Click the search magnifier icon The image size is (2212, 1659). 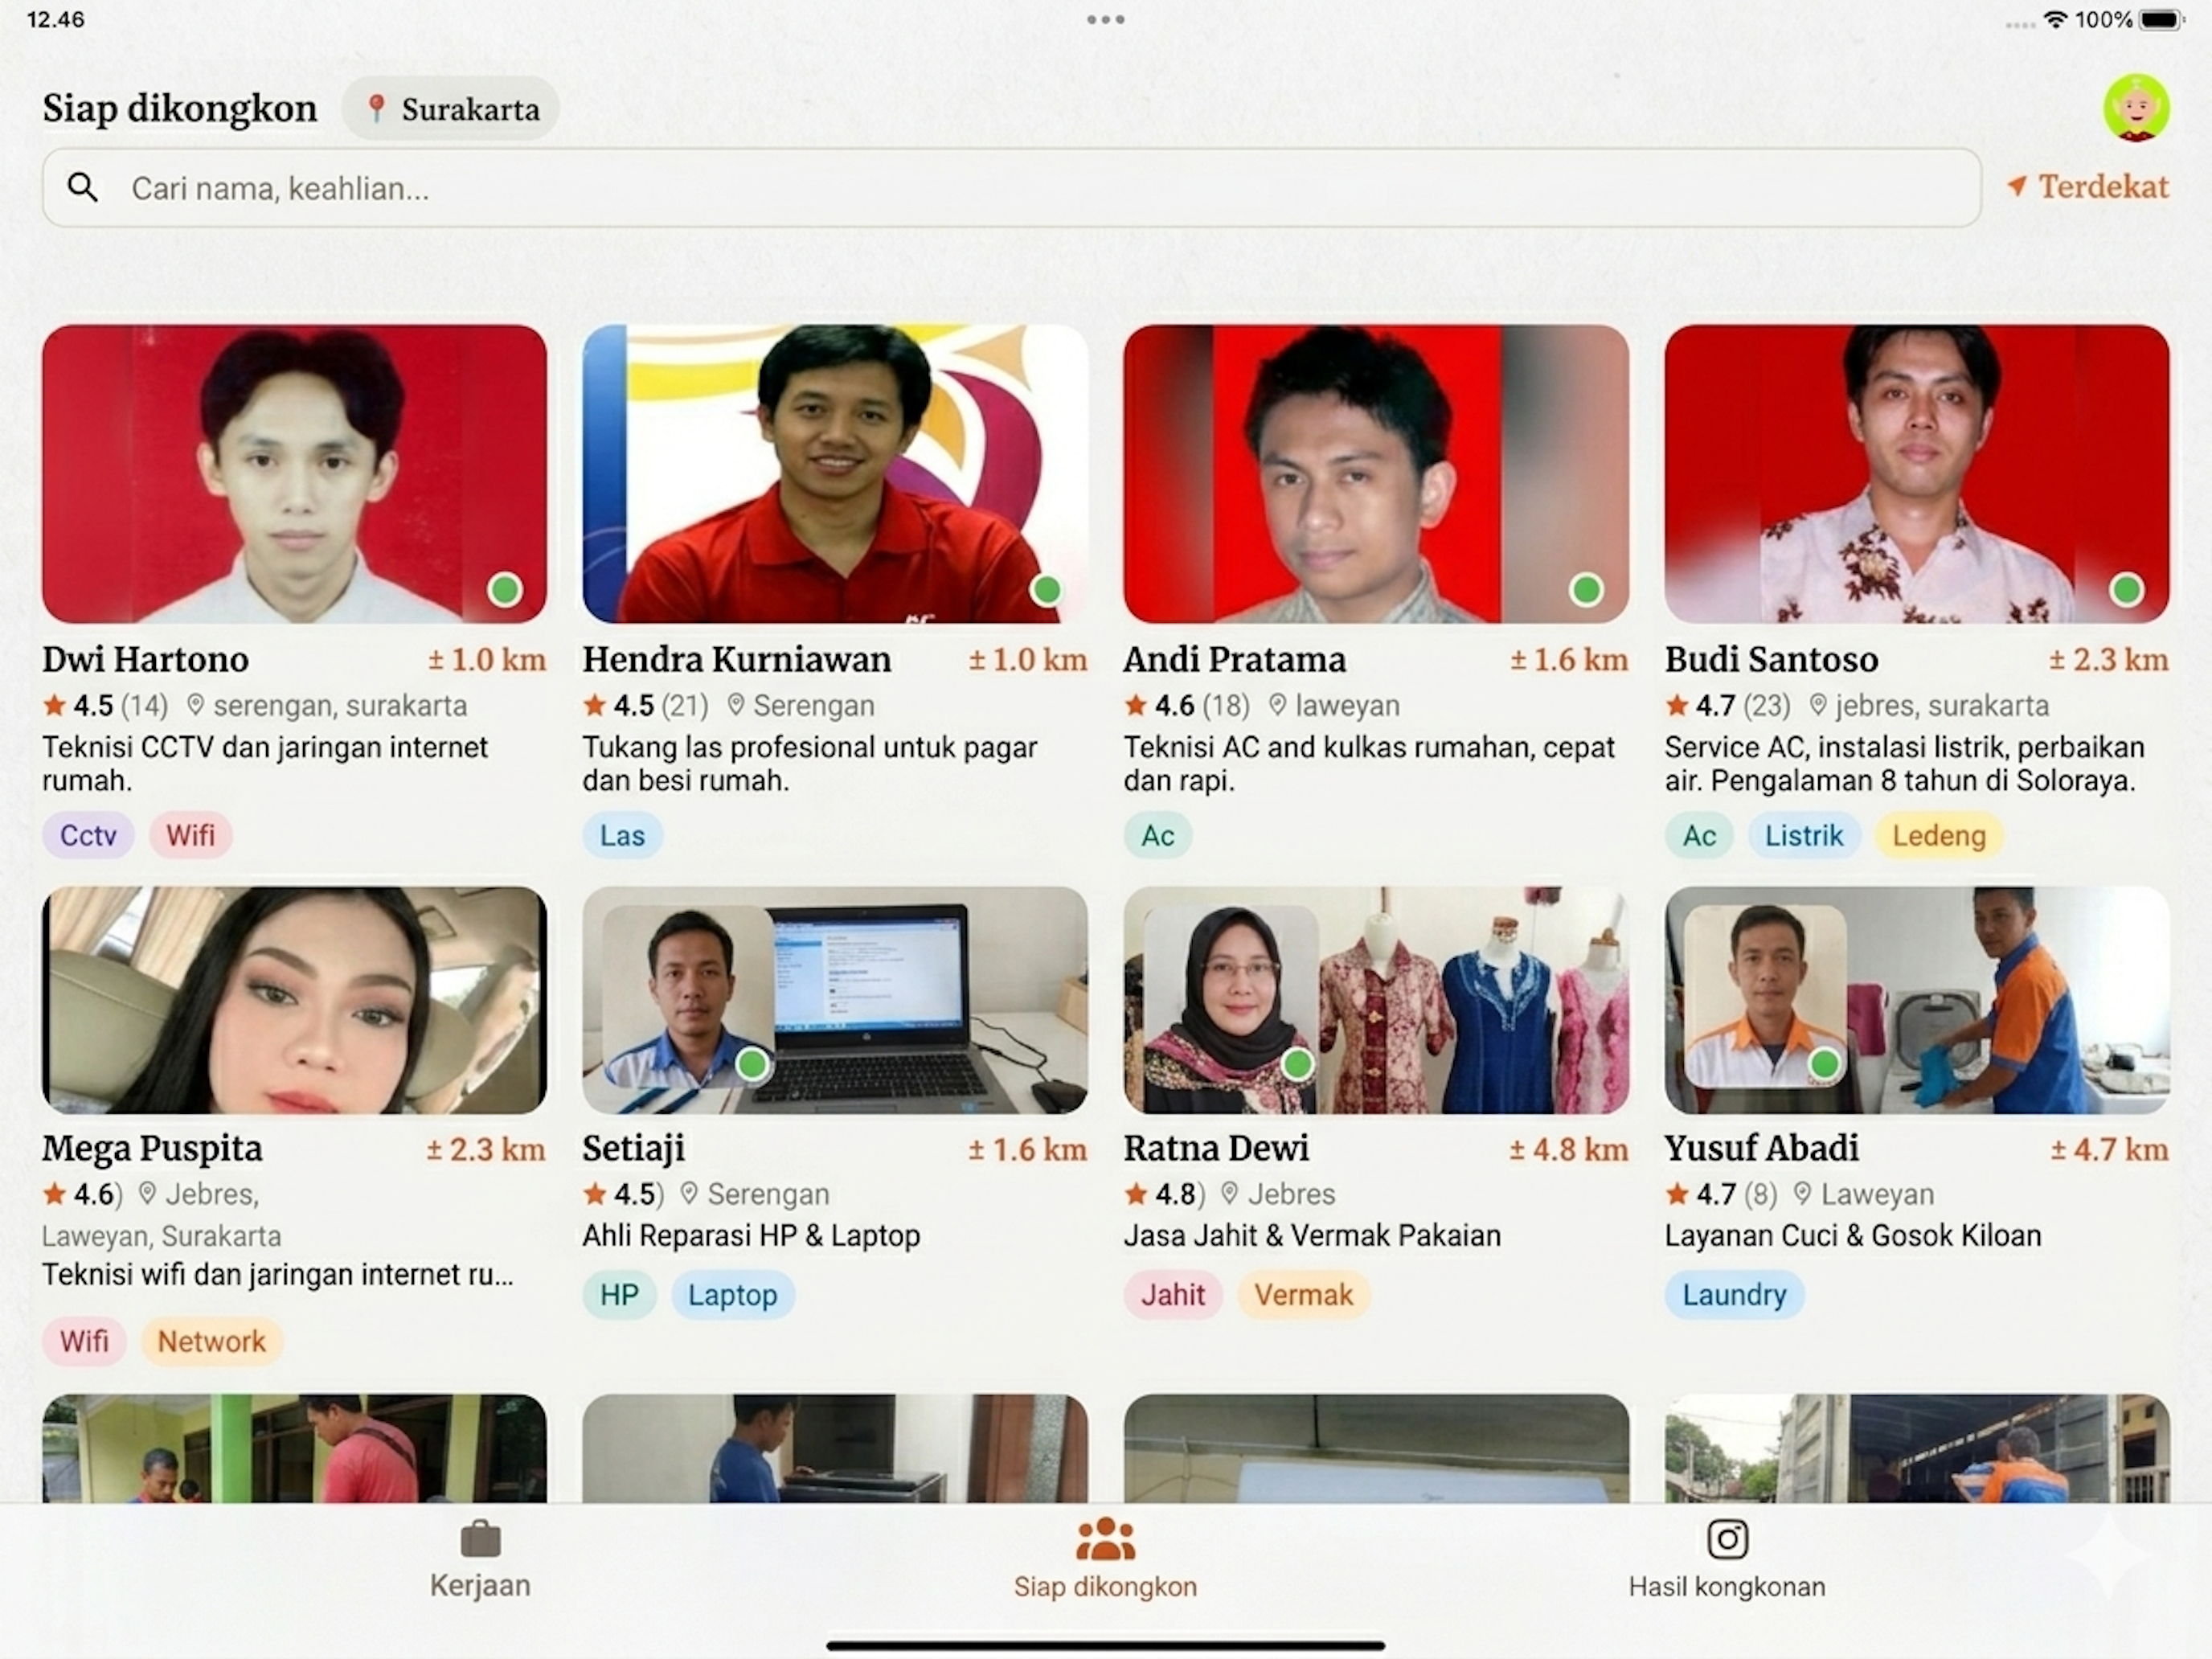click(83, 187)
